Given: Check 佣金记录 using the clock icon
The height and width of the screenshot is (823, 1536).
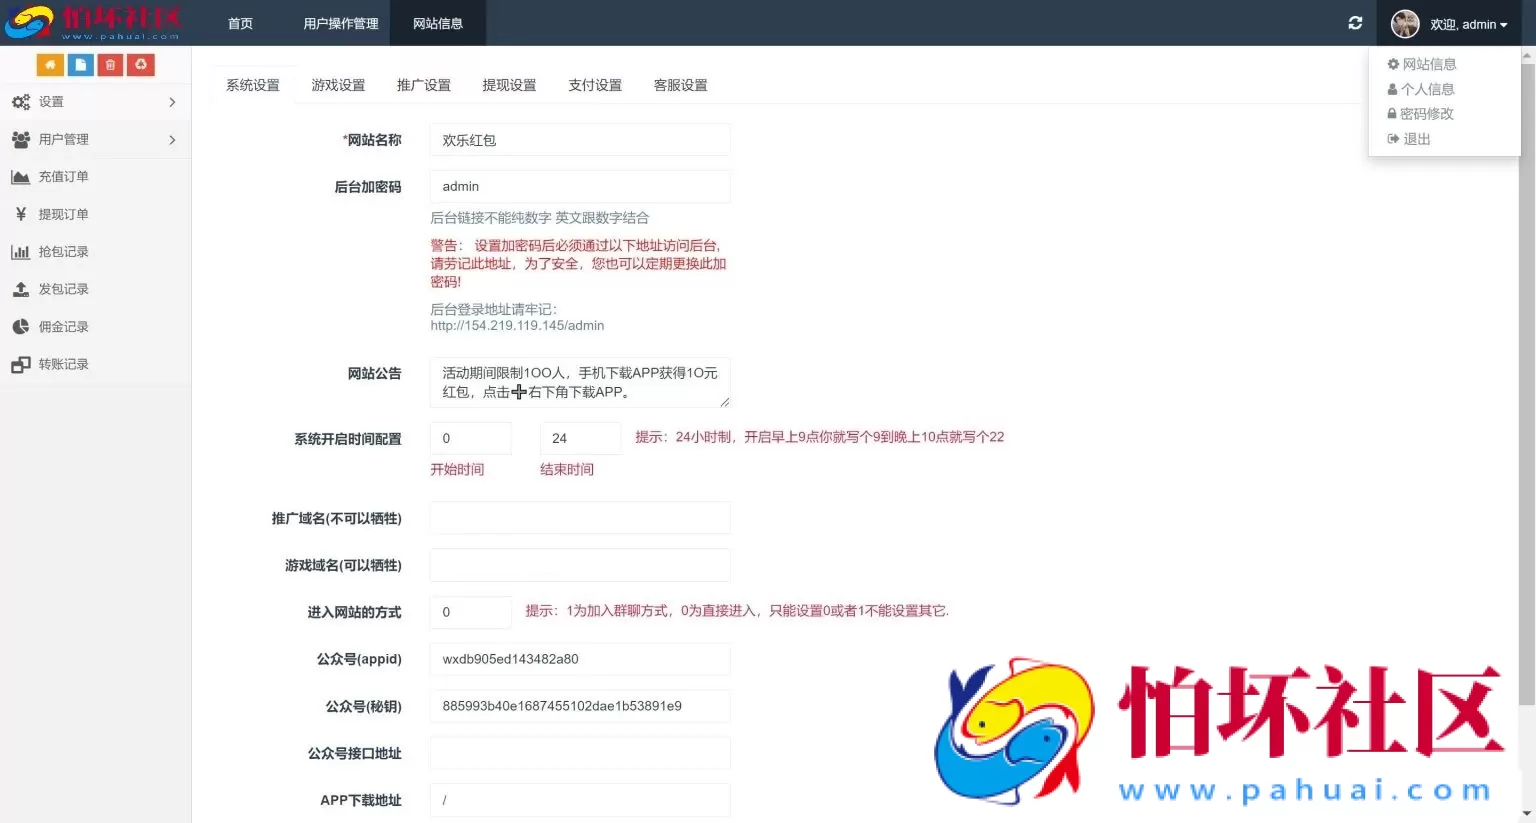Looking at the screenshot, I should click(x=65, y=326).
